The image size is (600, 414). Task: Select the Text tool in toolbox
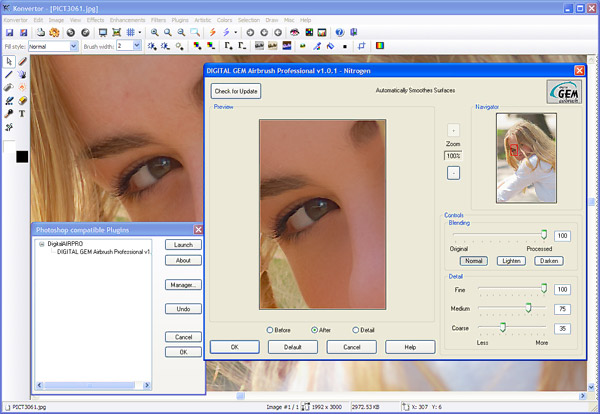tap(22, 114)
